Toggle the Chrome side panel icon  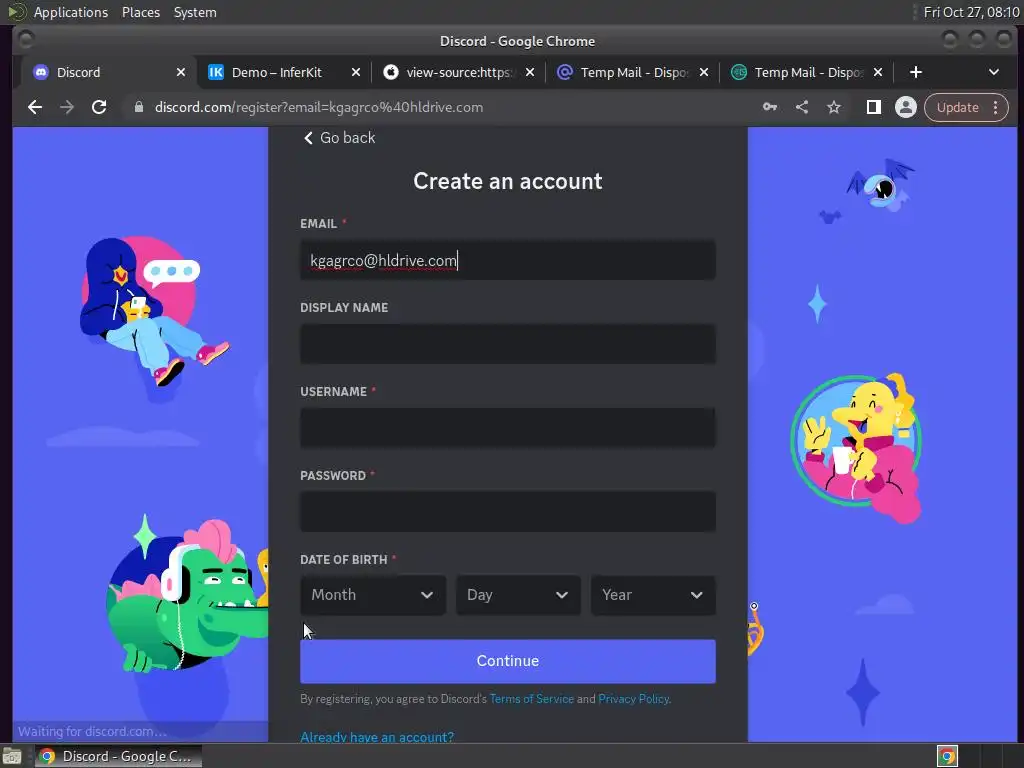(874, 107)
